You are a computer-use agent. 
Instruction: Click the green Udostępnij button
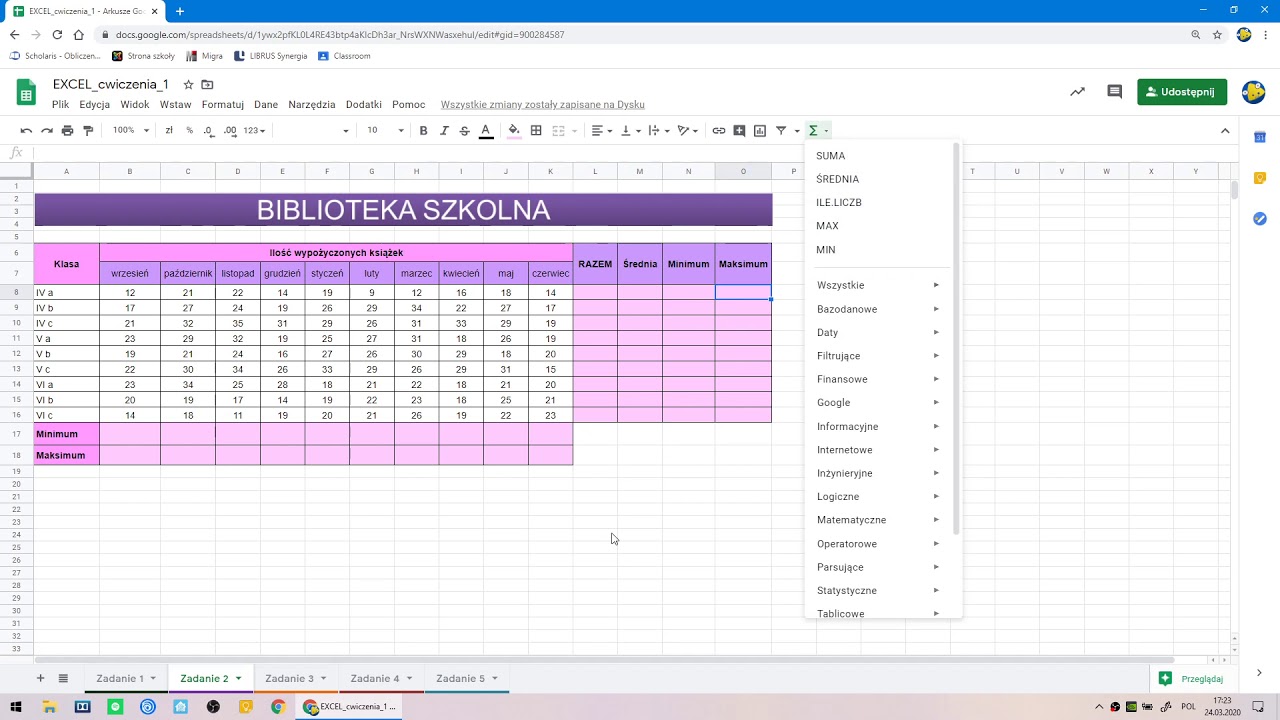(x=1182, y=92)
